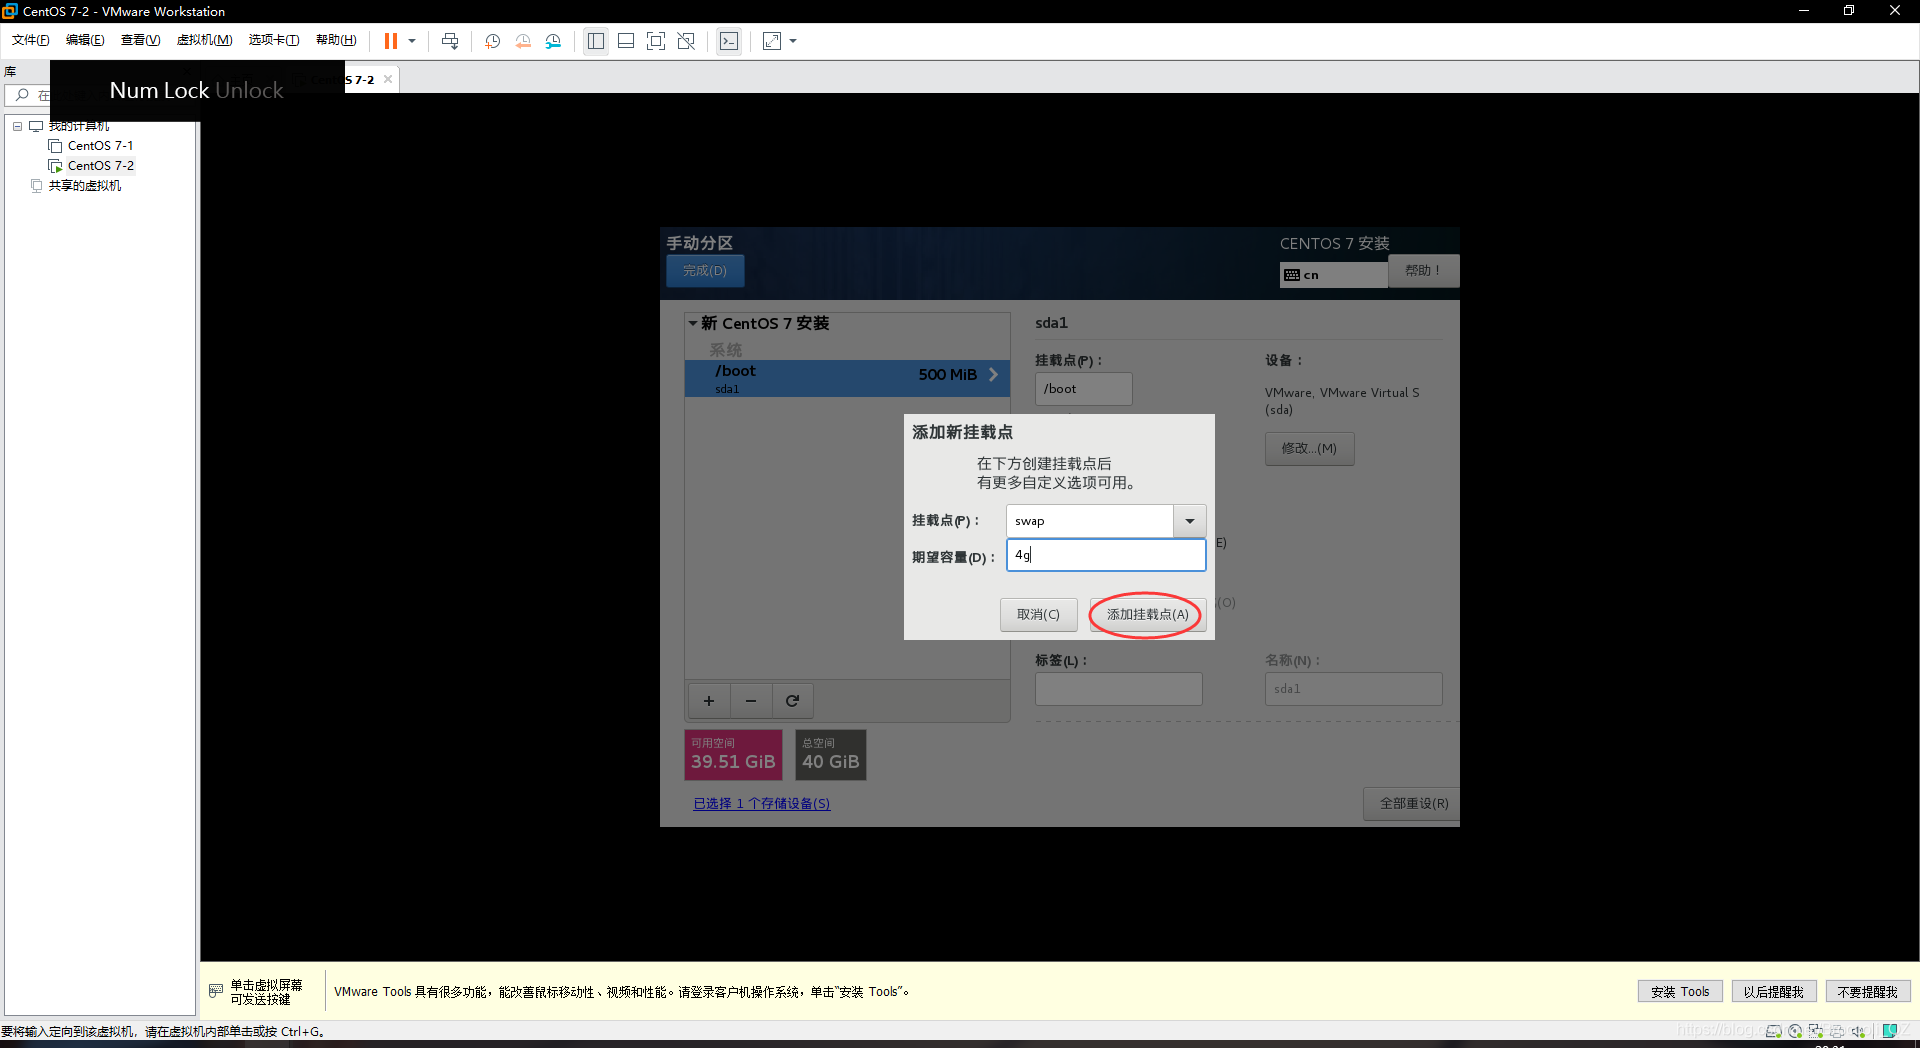
Task: Select the /boot 500 MiB partition row
Action: click(847, 379)
